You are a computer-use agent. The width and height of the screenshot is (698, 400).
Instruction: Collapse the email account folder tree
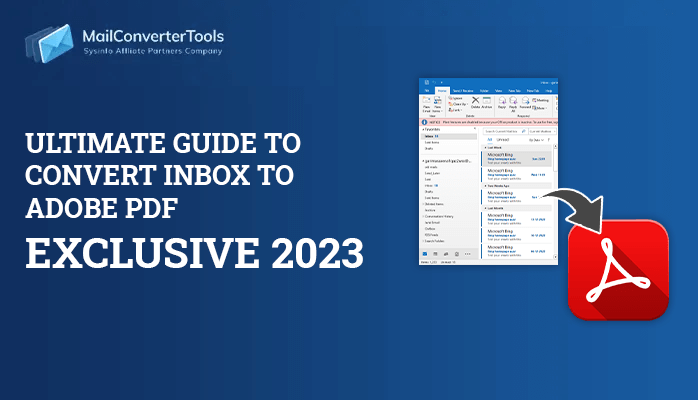coord(423,161)
